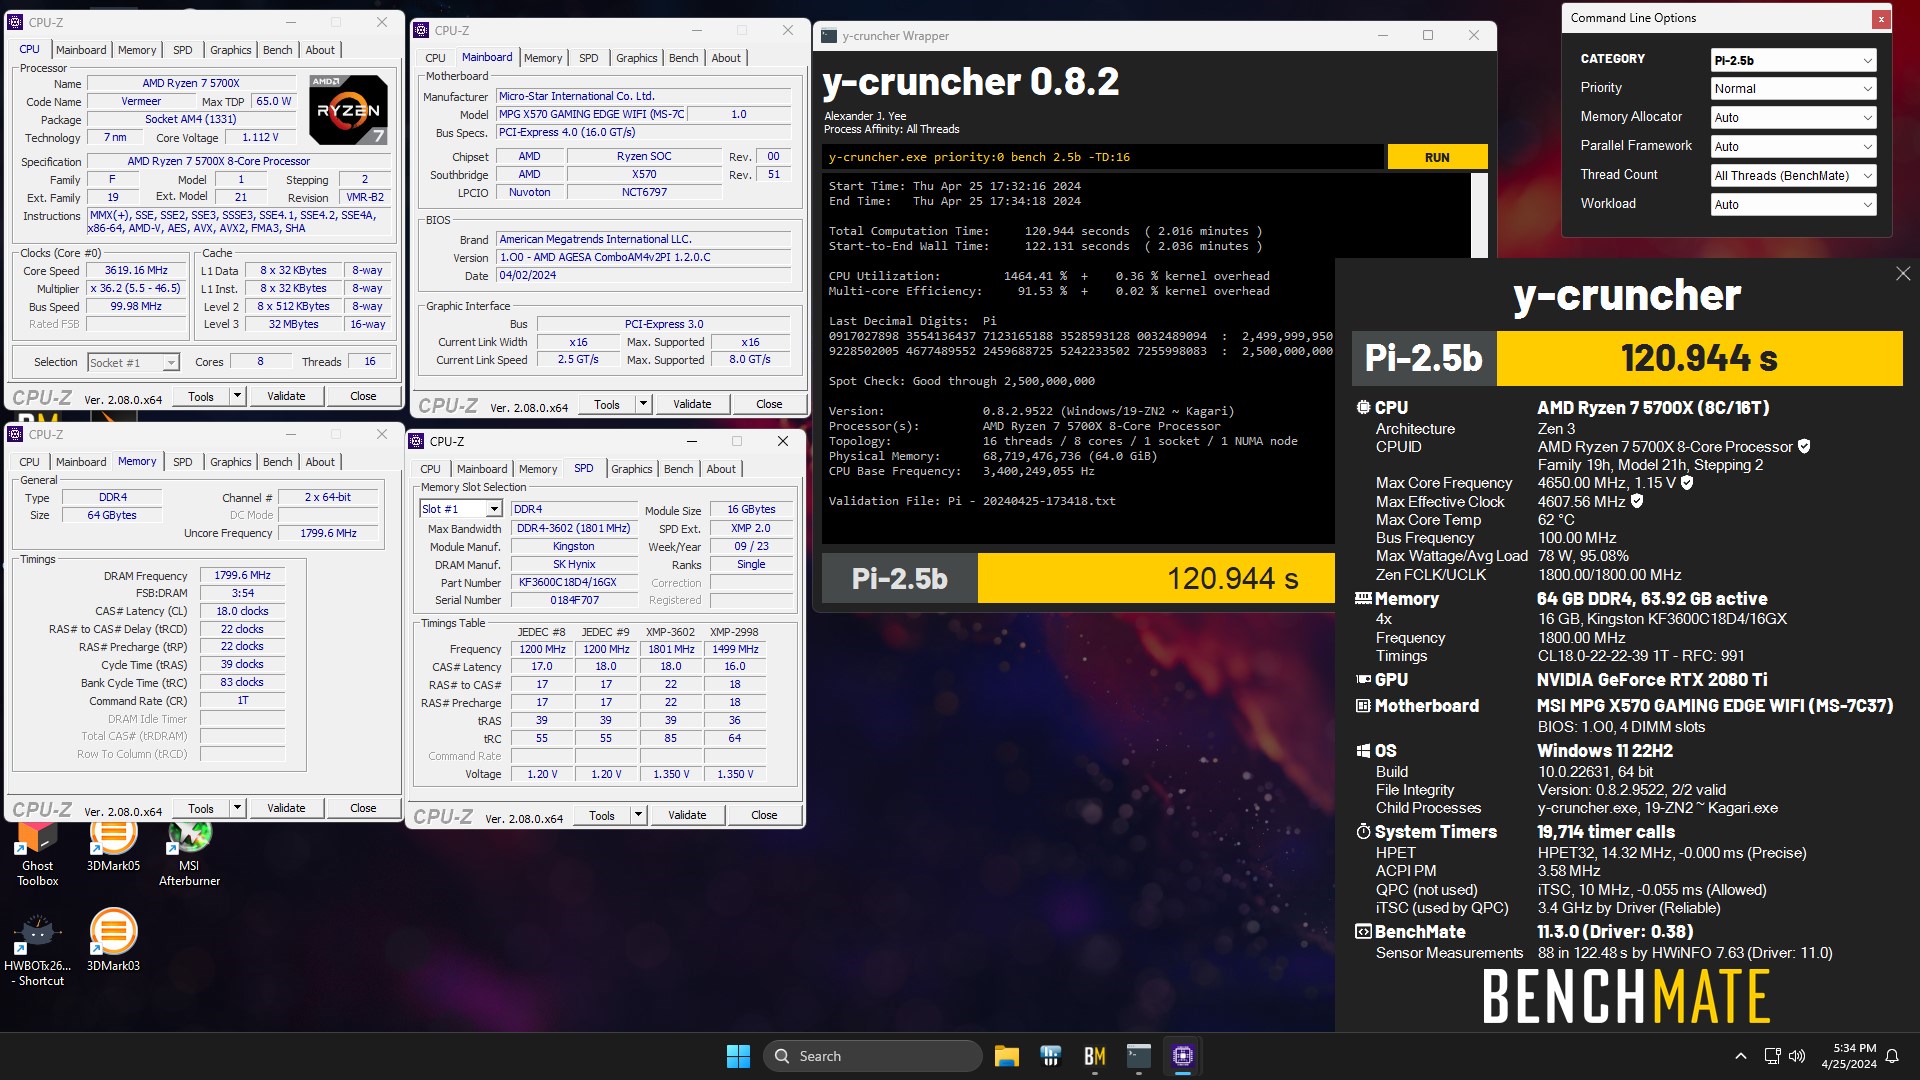Click the verified shield next to Max Core Frequency
The width and height of the screenshot is (1920, 1080).
1687,483
